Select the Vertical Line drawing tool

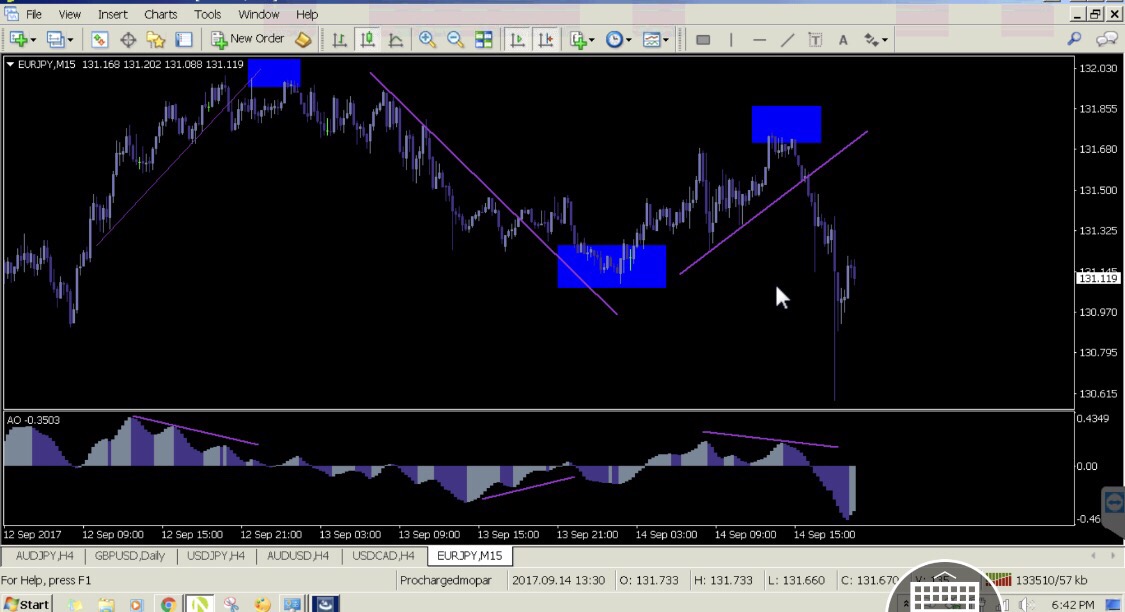pyautogui.click(x=731, y=39)
